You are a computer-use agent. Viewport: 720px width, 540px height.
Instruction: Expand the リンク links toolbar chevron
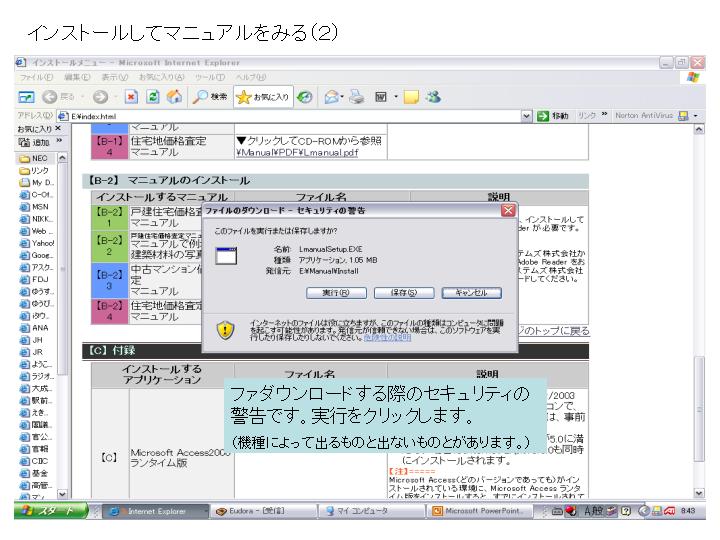604,114
